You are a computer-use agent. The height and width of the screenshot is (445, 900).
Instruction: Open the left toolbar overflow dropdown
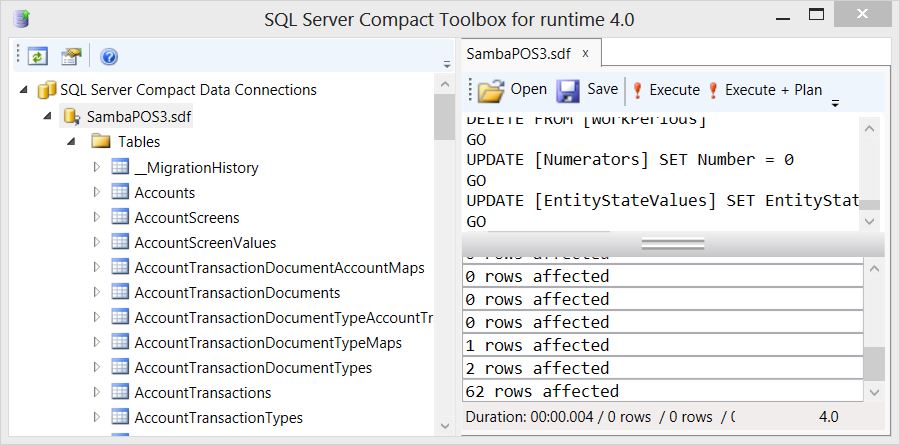pyautogui.click(x=446, y=64)
